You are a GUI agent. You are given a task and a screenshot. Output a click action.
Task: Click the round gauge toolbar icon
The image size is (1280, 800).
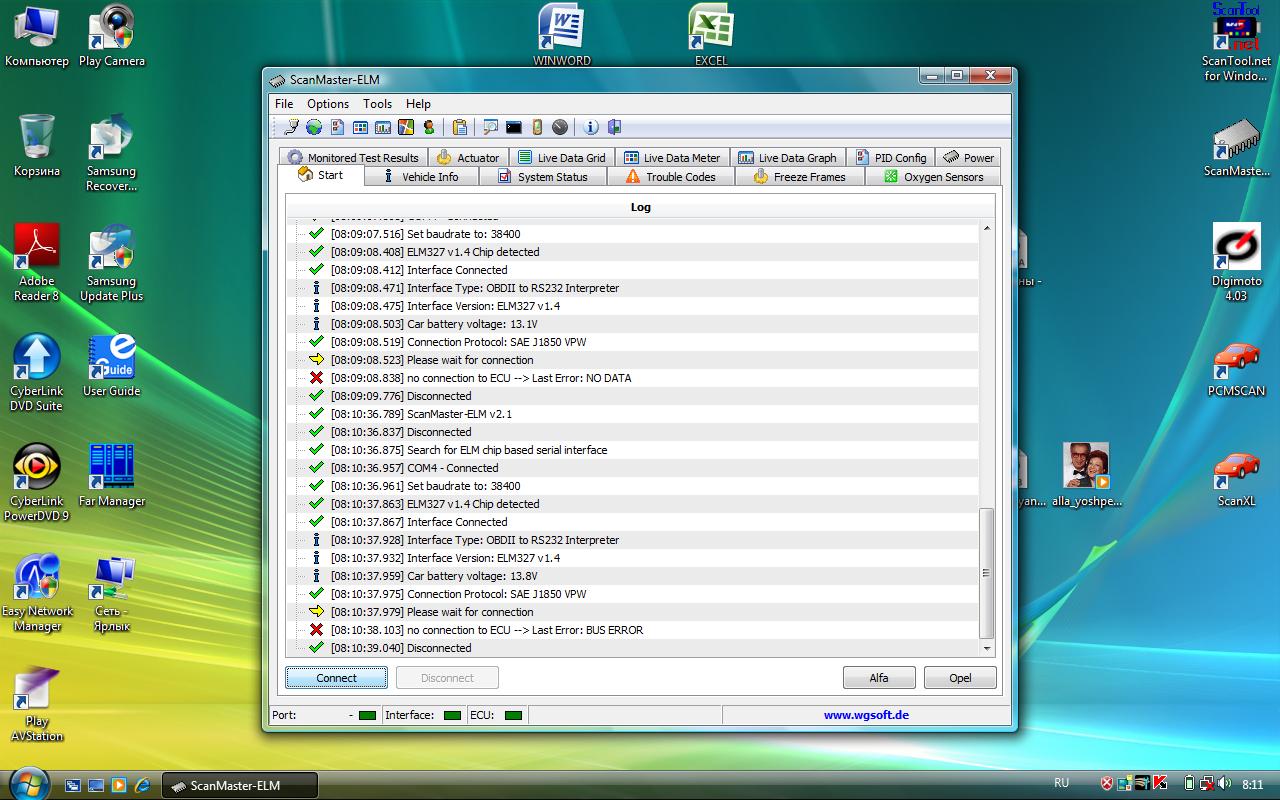560,127
